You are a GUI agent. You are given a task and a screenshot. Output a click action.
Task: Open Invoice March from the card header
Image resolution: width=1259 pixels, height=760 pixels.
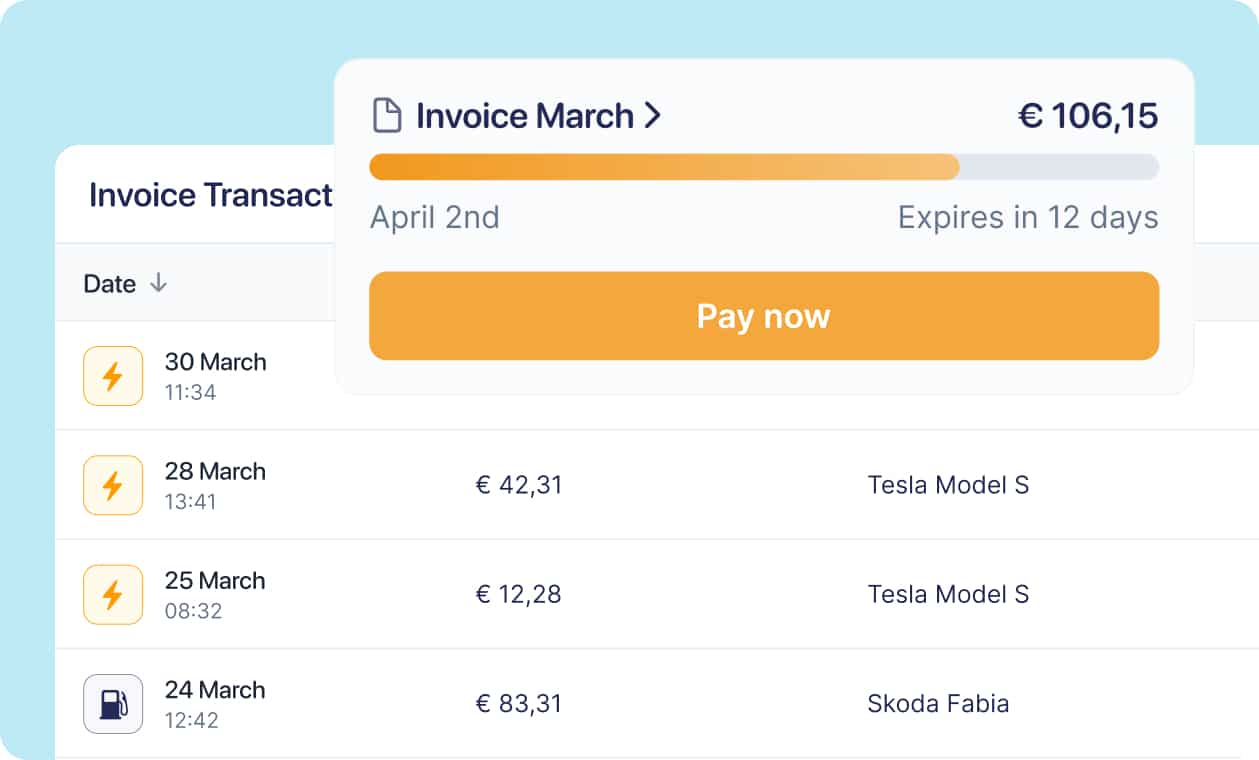click(x=524, y=115)
